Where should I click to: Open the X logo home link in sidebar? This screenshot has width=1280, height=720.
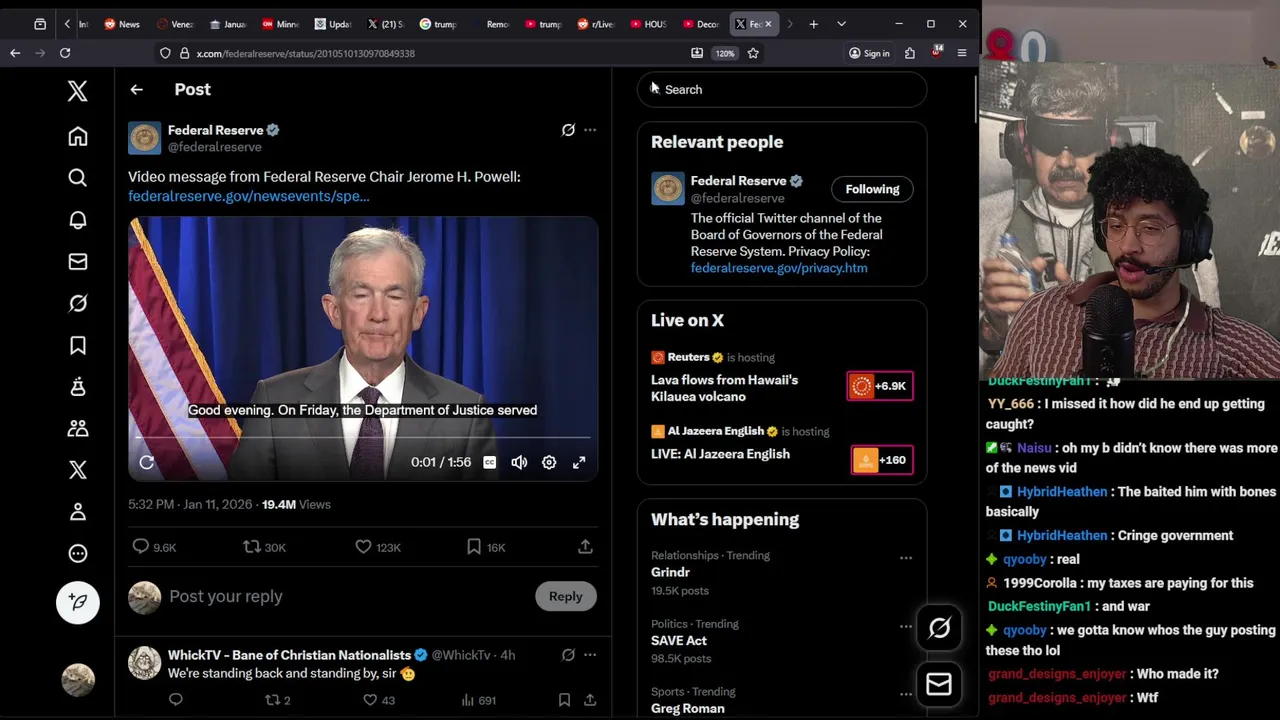77,91
